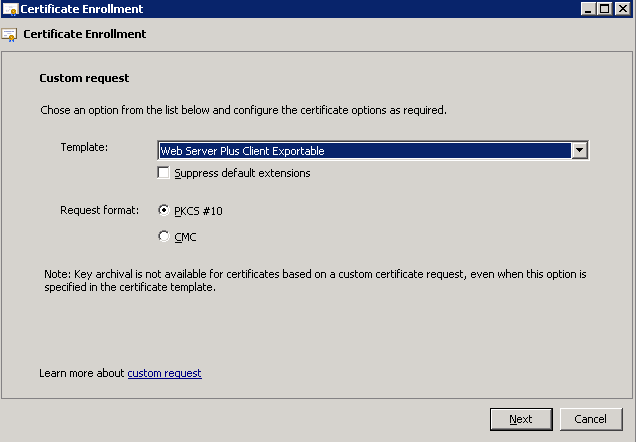Image resolution: width=636 pixels, height=442 pixels.
Task: Click the Suppress default extensions label text
Action: [x=242, y=173]
